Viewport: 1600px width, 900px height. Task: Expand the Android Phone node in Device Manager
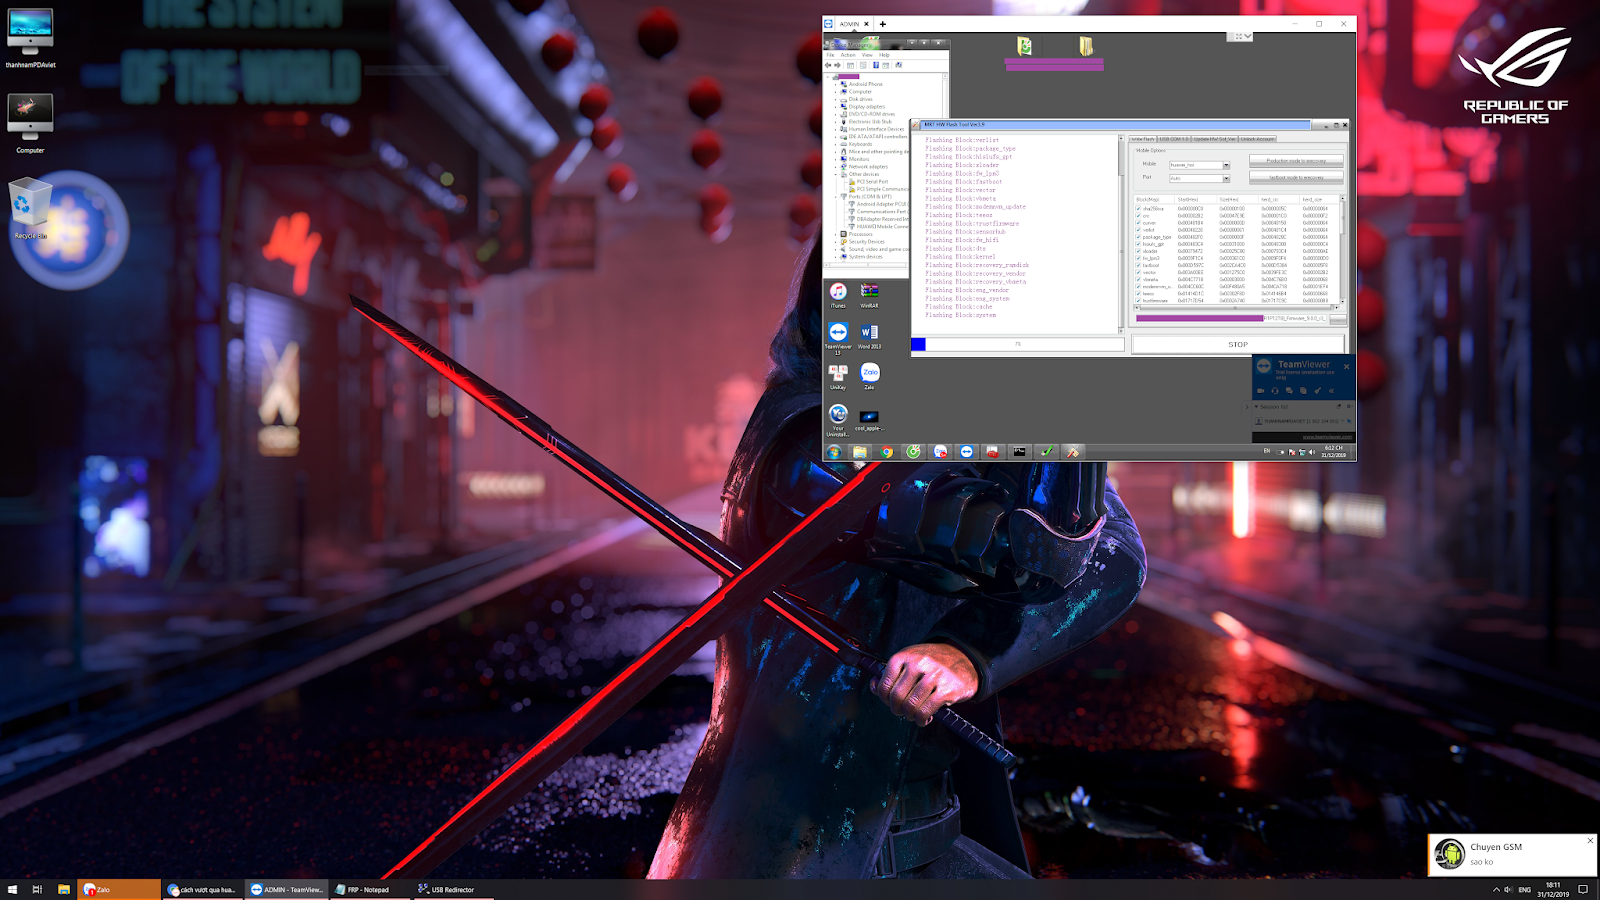click(836, 84)
